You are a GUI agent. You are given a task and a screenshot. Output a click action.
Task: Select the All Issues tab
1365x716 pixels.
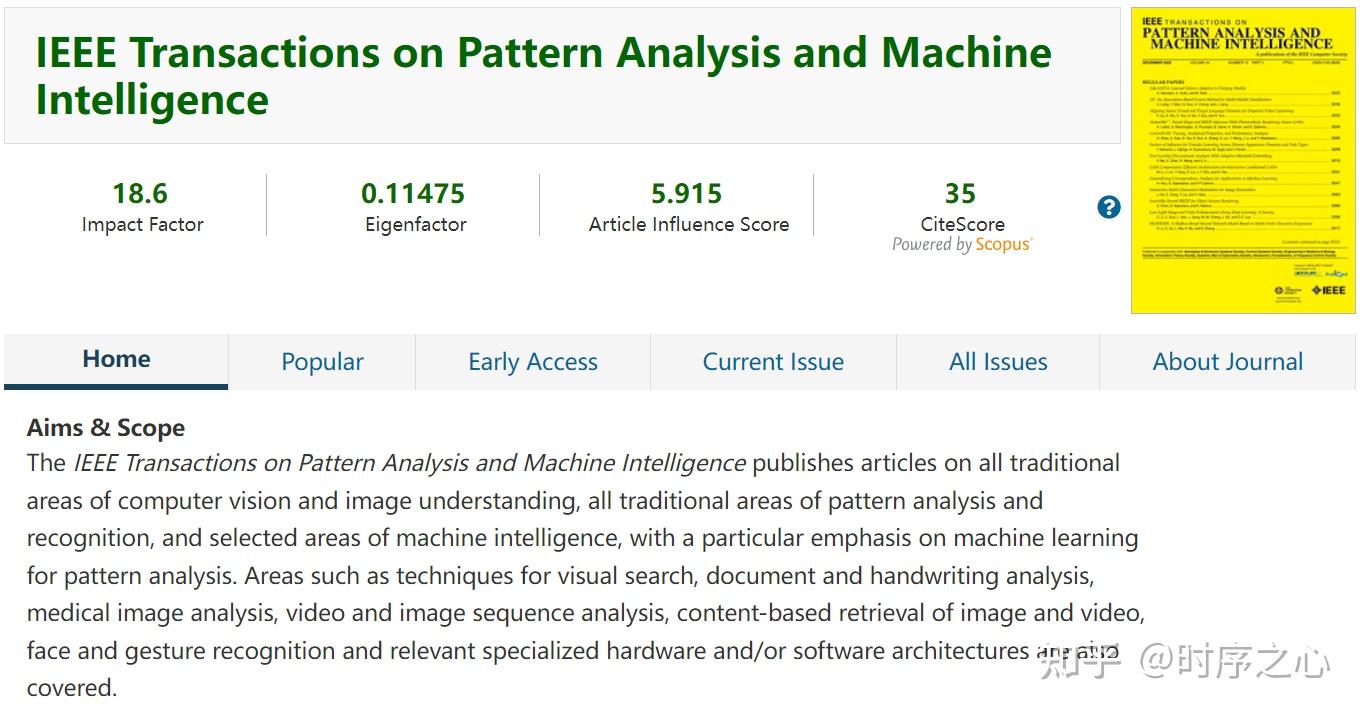[x=998, y=362]
